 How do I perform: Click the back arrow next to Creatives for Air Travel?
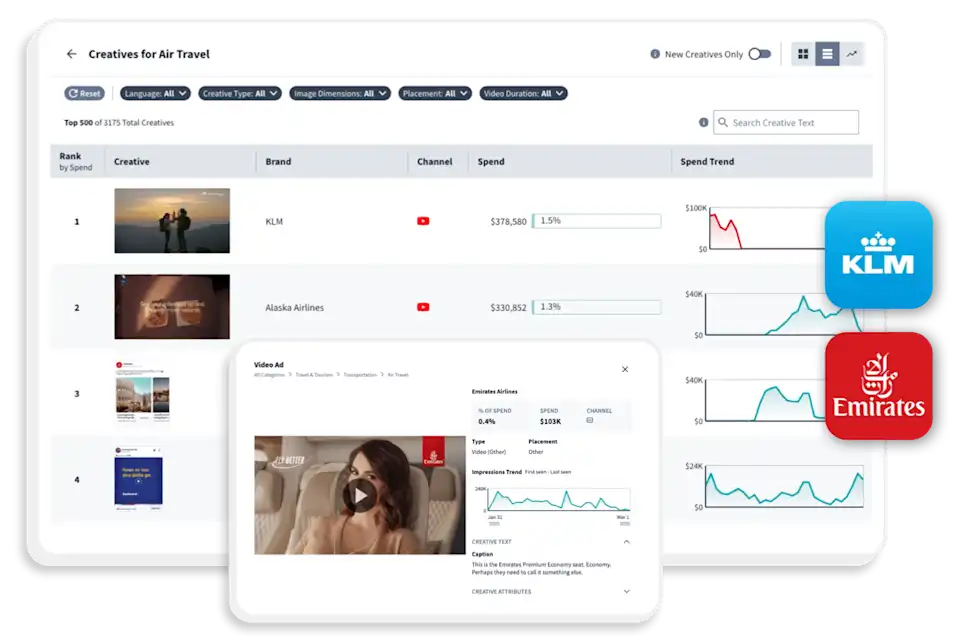click(69, 54)
